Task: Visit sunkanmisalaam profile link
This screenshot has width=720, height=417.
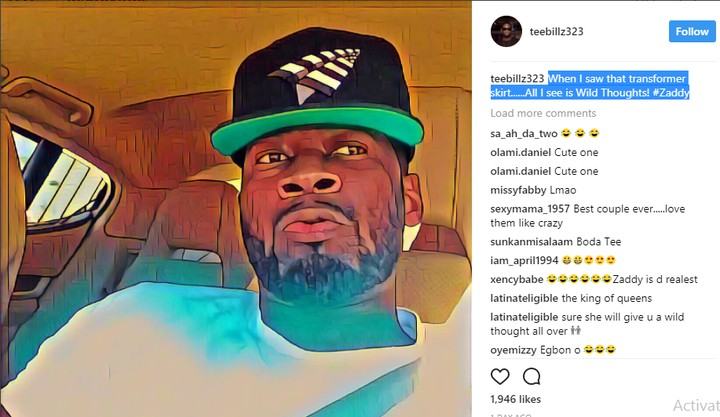Action: click(x=531, y=242)
